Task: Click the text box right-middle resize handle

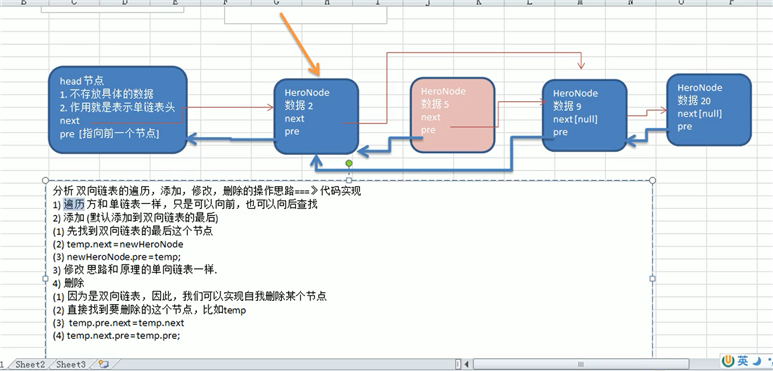Action: coord(653,278)
